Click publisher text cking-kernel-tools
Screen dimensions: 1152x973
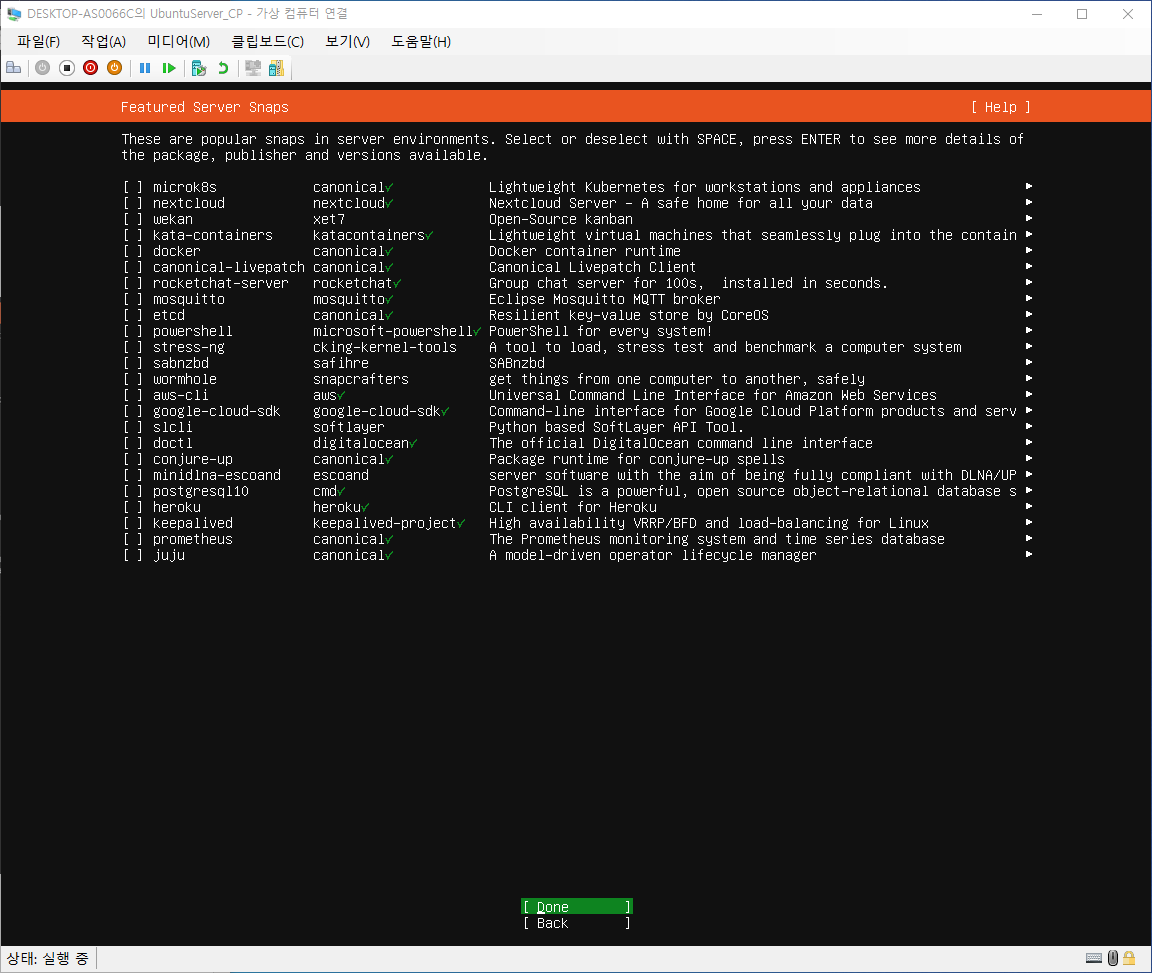(x=385, y=348)
